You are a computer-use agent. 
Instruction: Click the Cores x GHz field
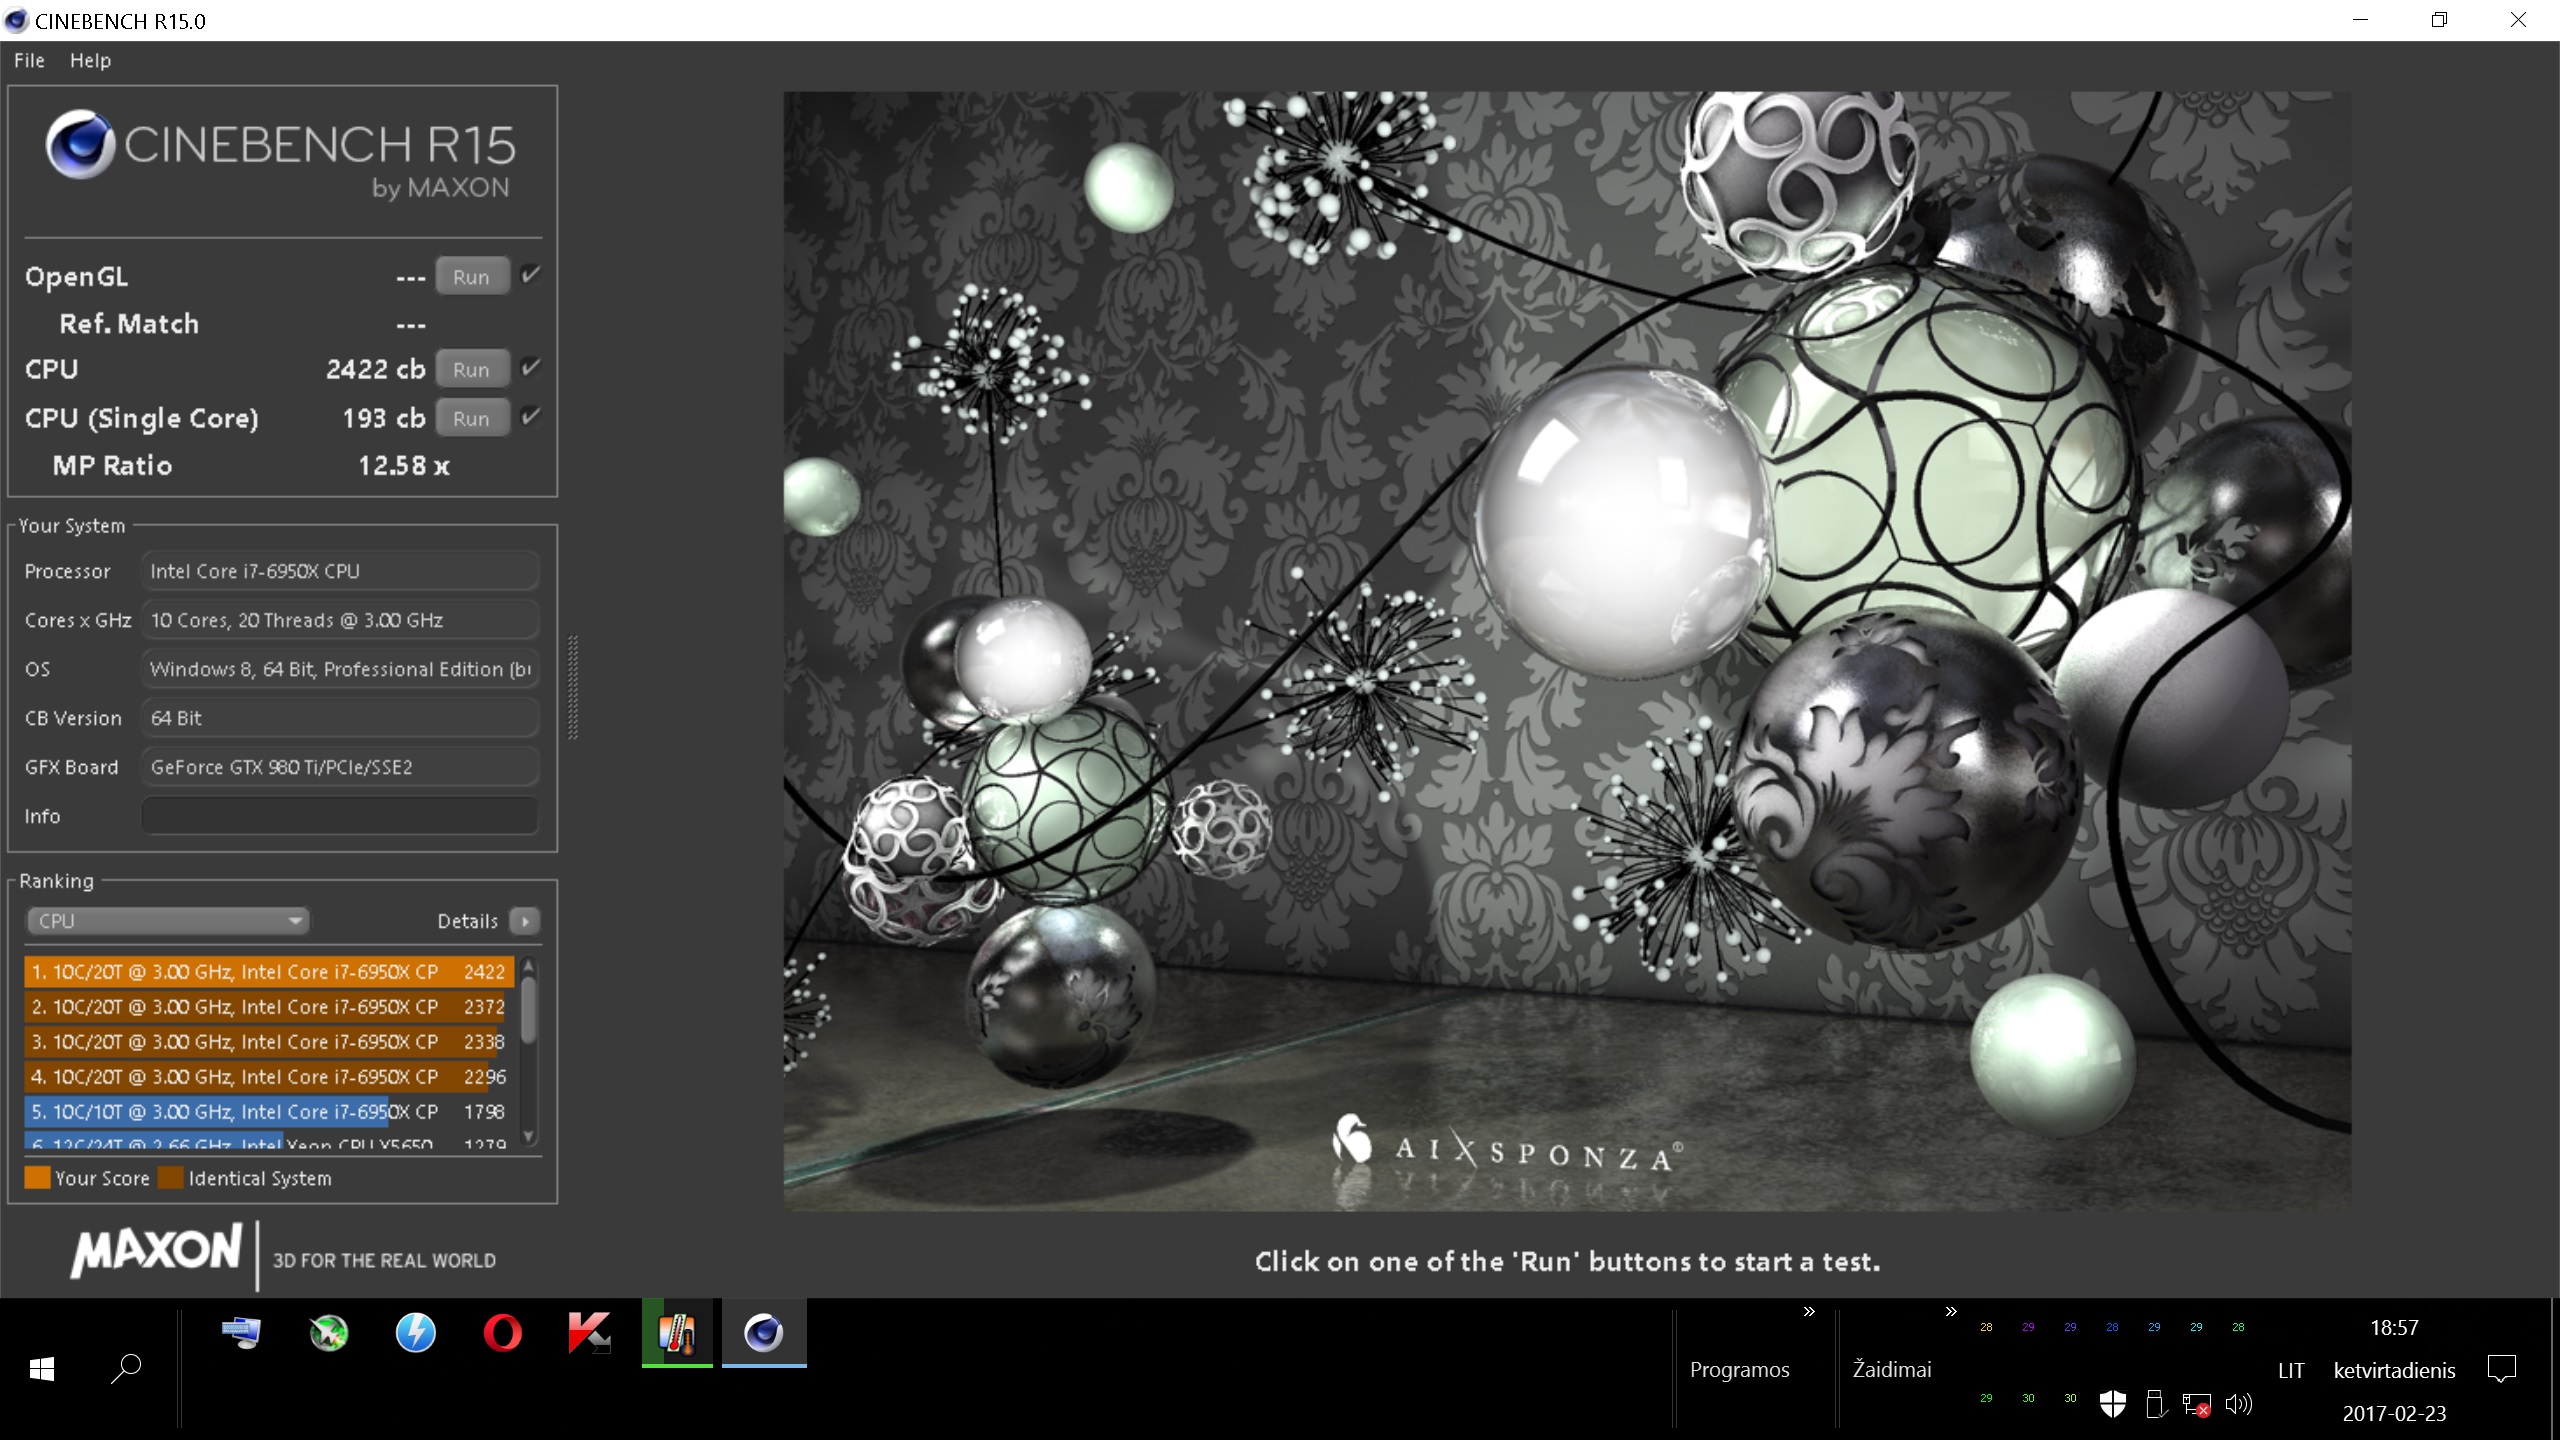pos(340,620)
